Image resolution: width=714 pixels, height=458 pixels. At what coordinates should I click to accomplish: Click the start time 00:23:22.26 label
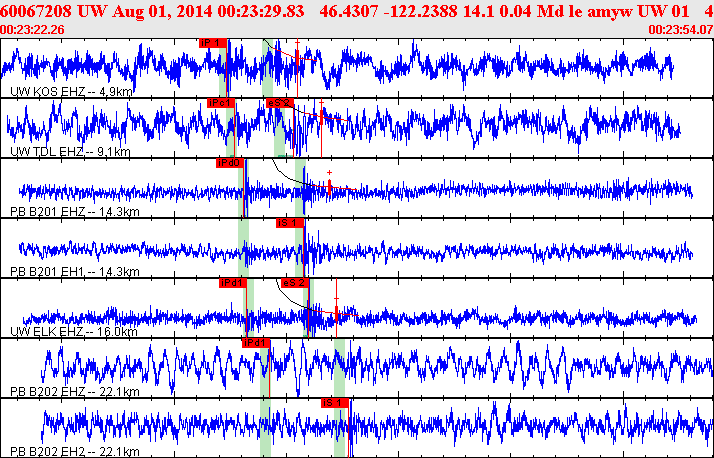pos(32,30)
